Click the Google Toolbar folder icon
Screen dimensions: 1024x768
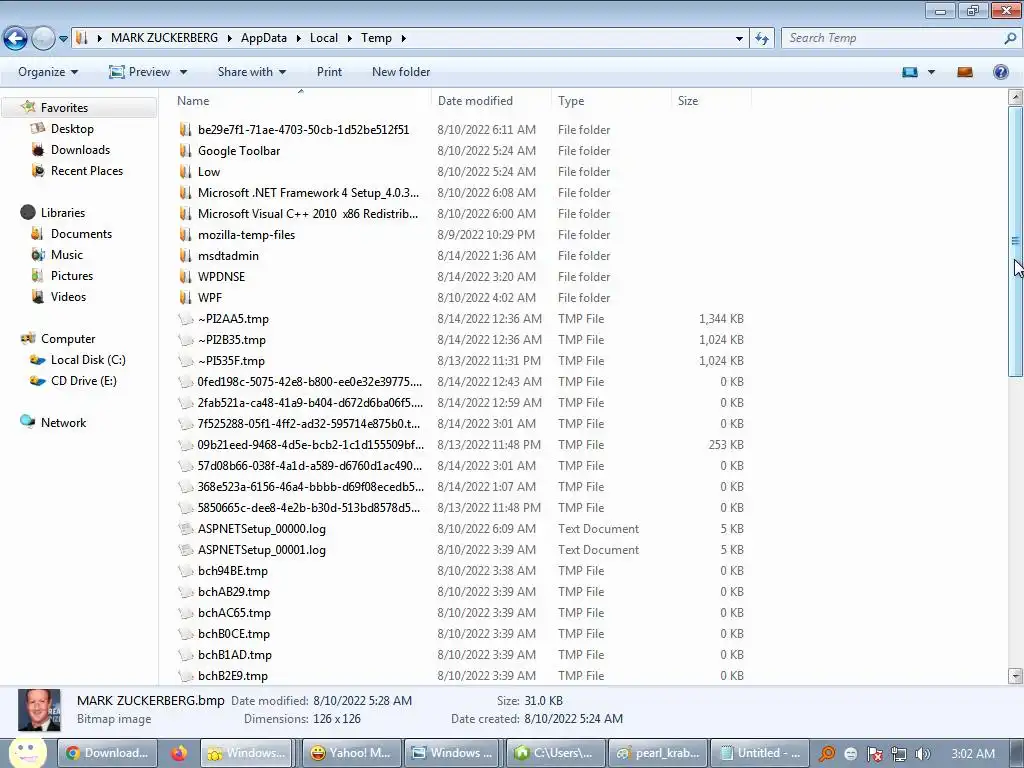185,151
